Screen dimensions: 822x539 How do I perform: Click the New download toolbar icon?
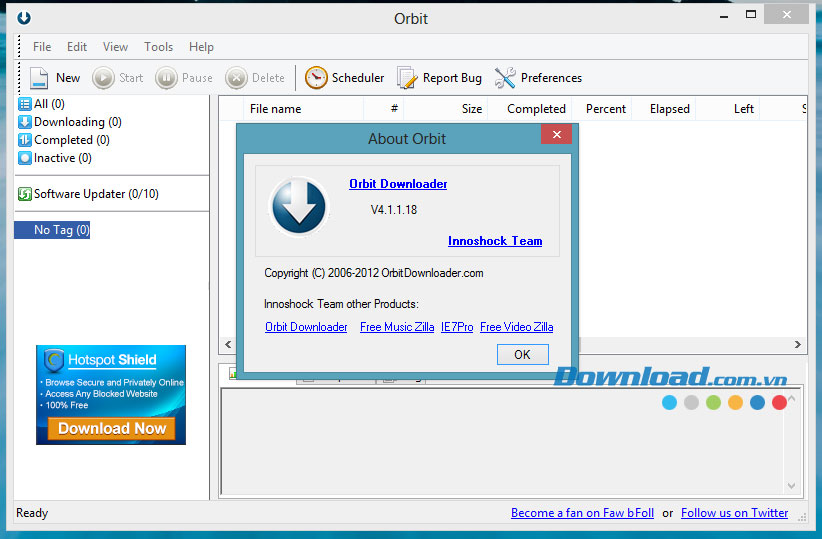coord(39,78)
